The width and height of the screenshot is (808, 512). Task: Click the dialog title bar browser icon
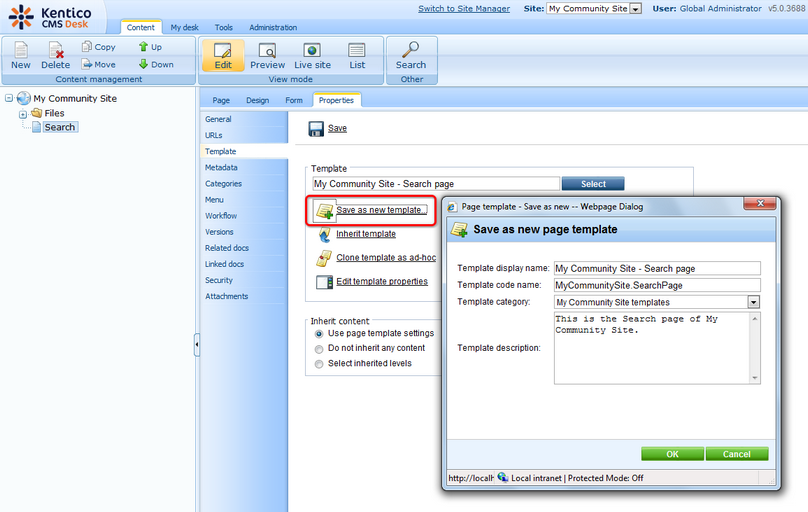click(x=452, y=207)
